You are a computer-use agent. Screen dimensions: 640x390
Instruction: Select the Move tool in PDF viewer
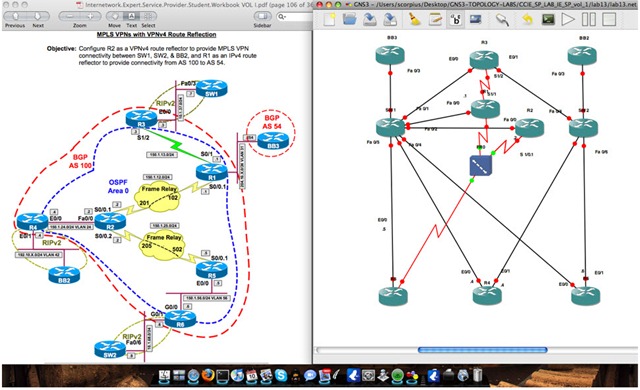[115, 17]
